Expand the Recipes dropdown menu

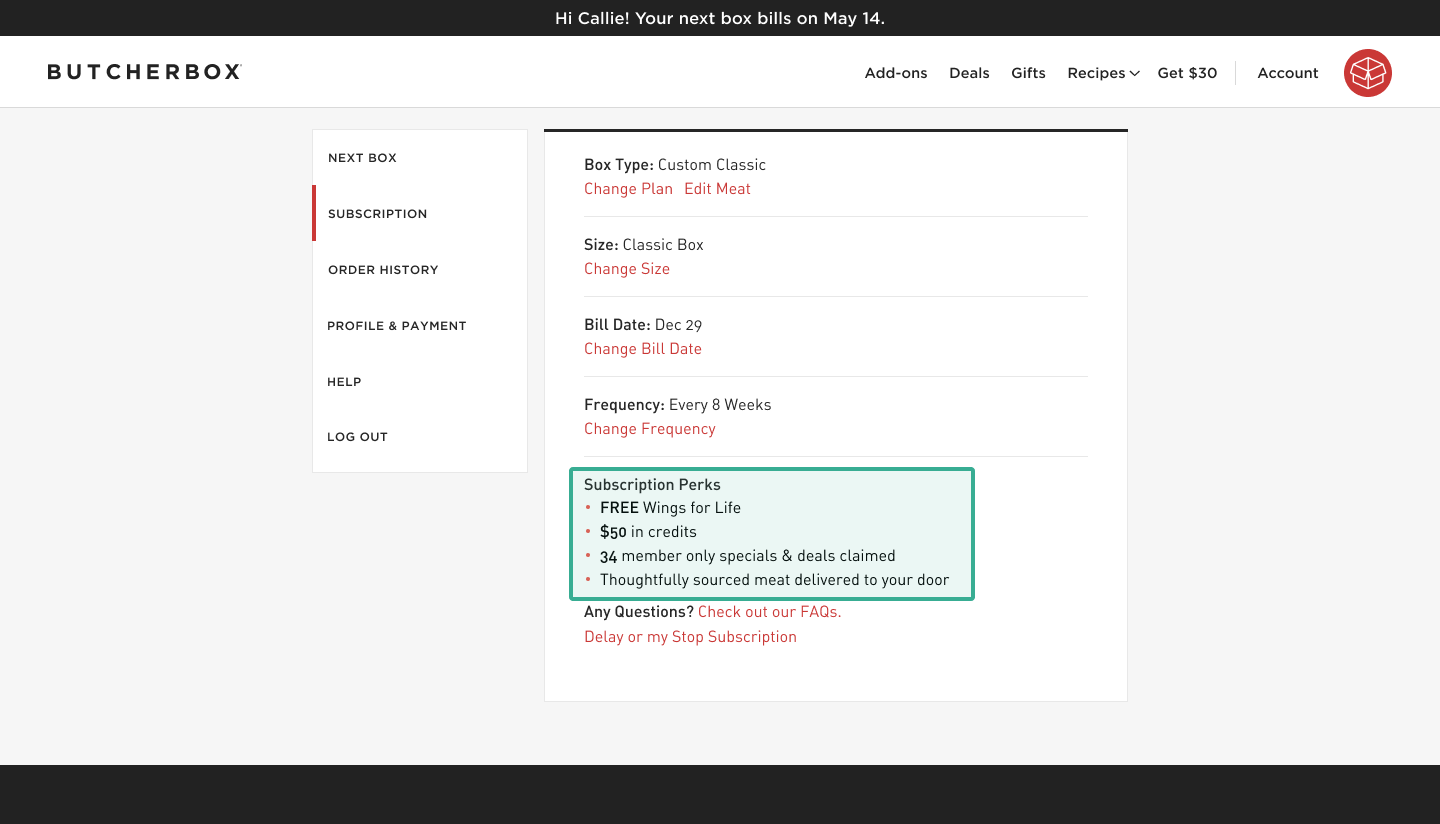point(1103,73)
